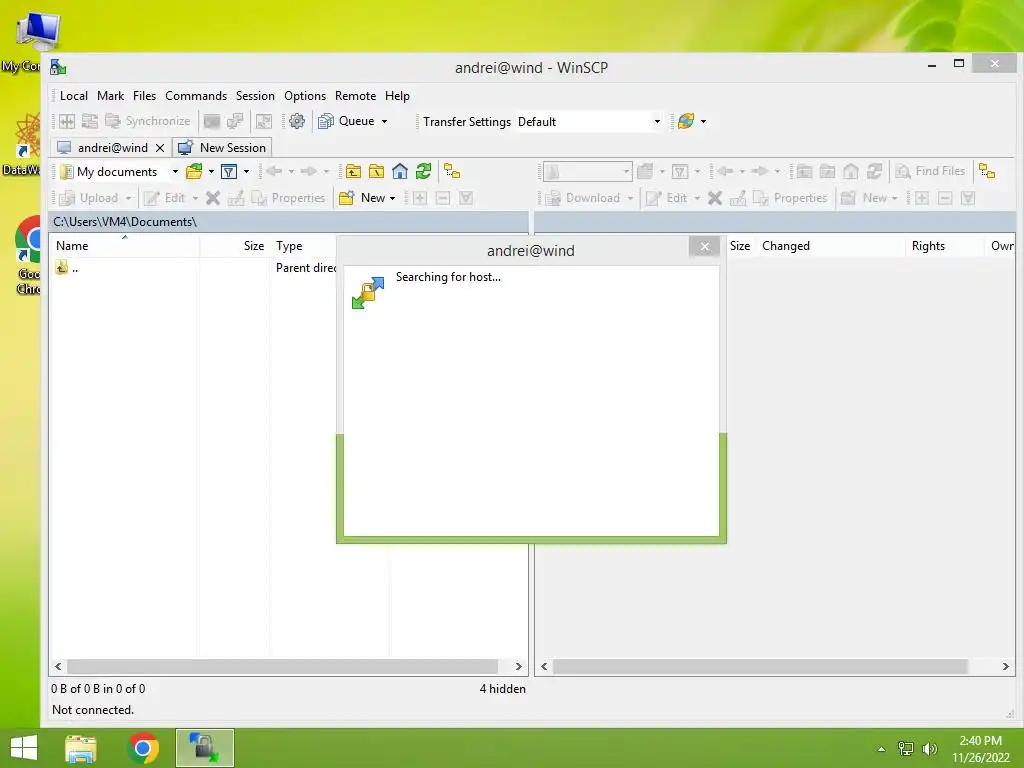Open the Session menu
The height and width of the screenshot is (768, 1024).
pyautogui.click(x=255, y=96)
